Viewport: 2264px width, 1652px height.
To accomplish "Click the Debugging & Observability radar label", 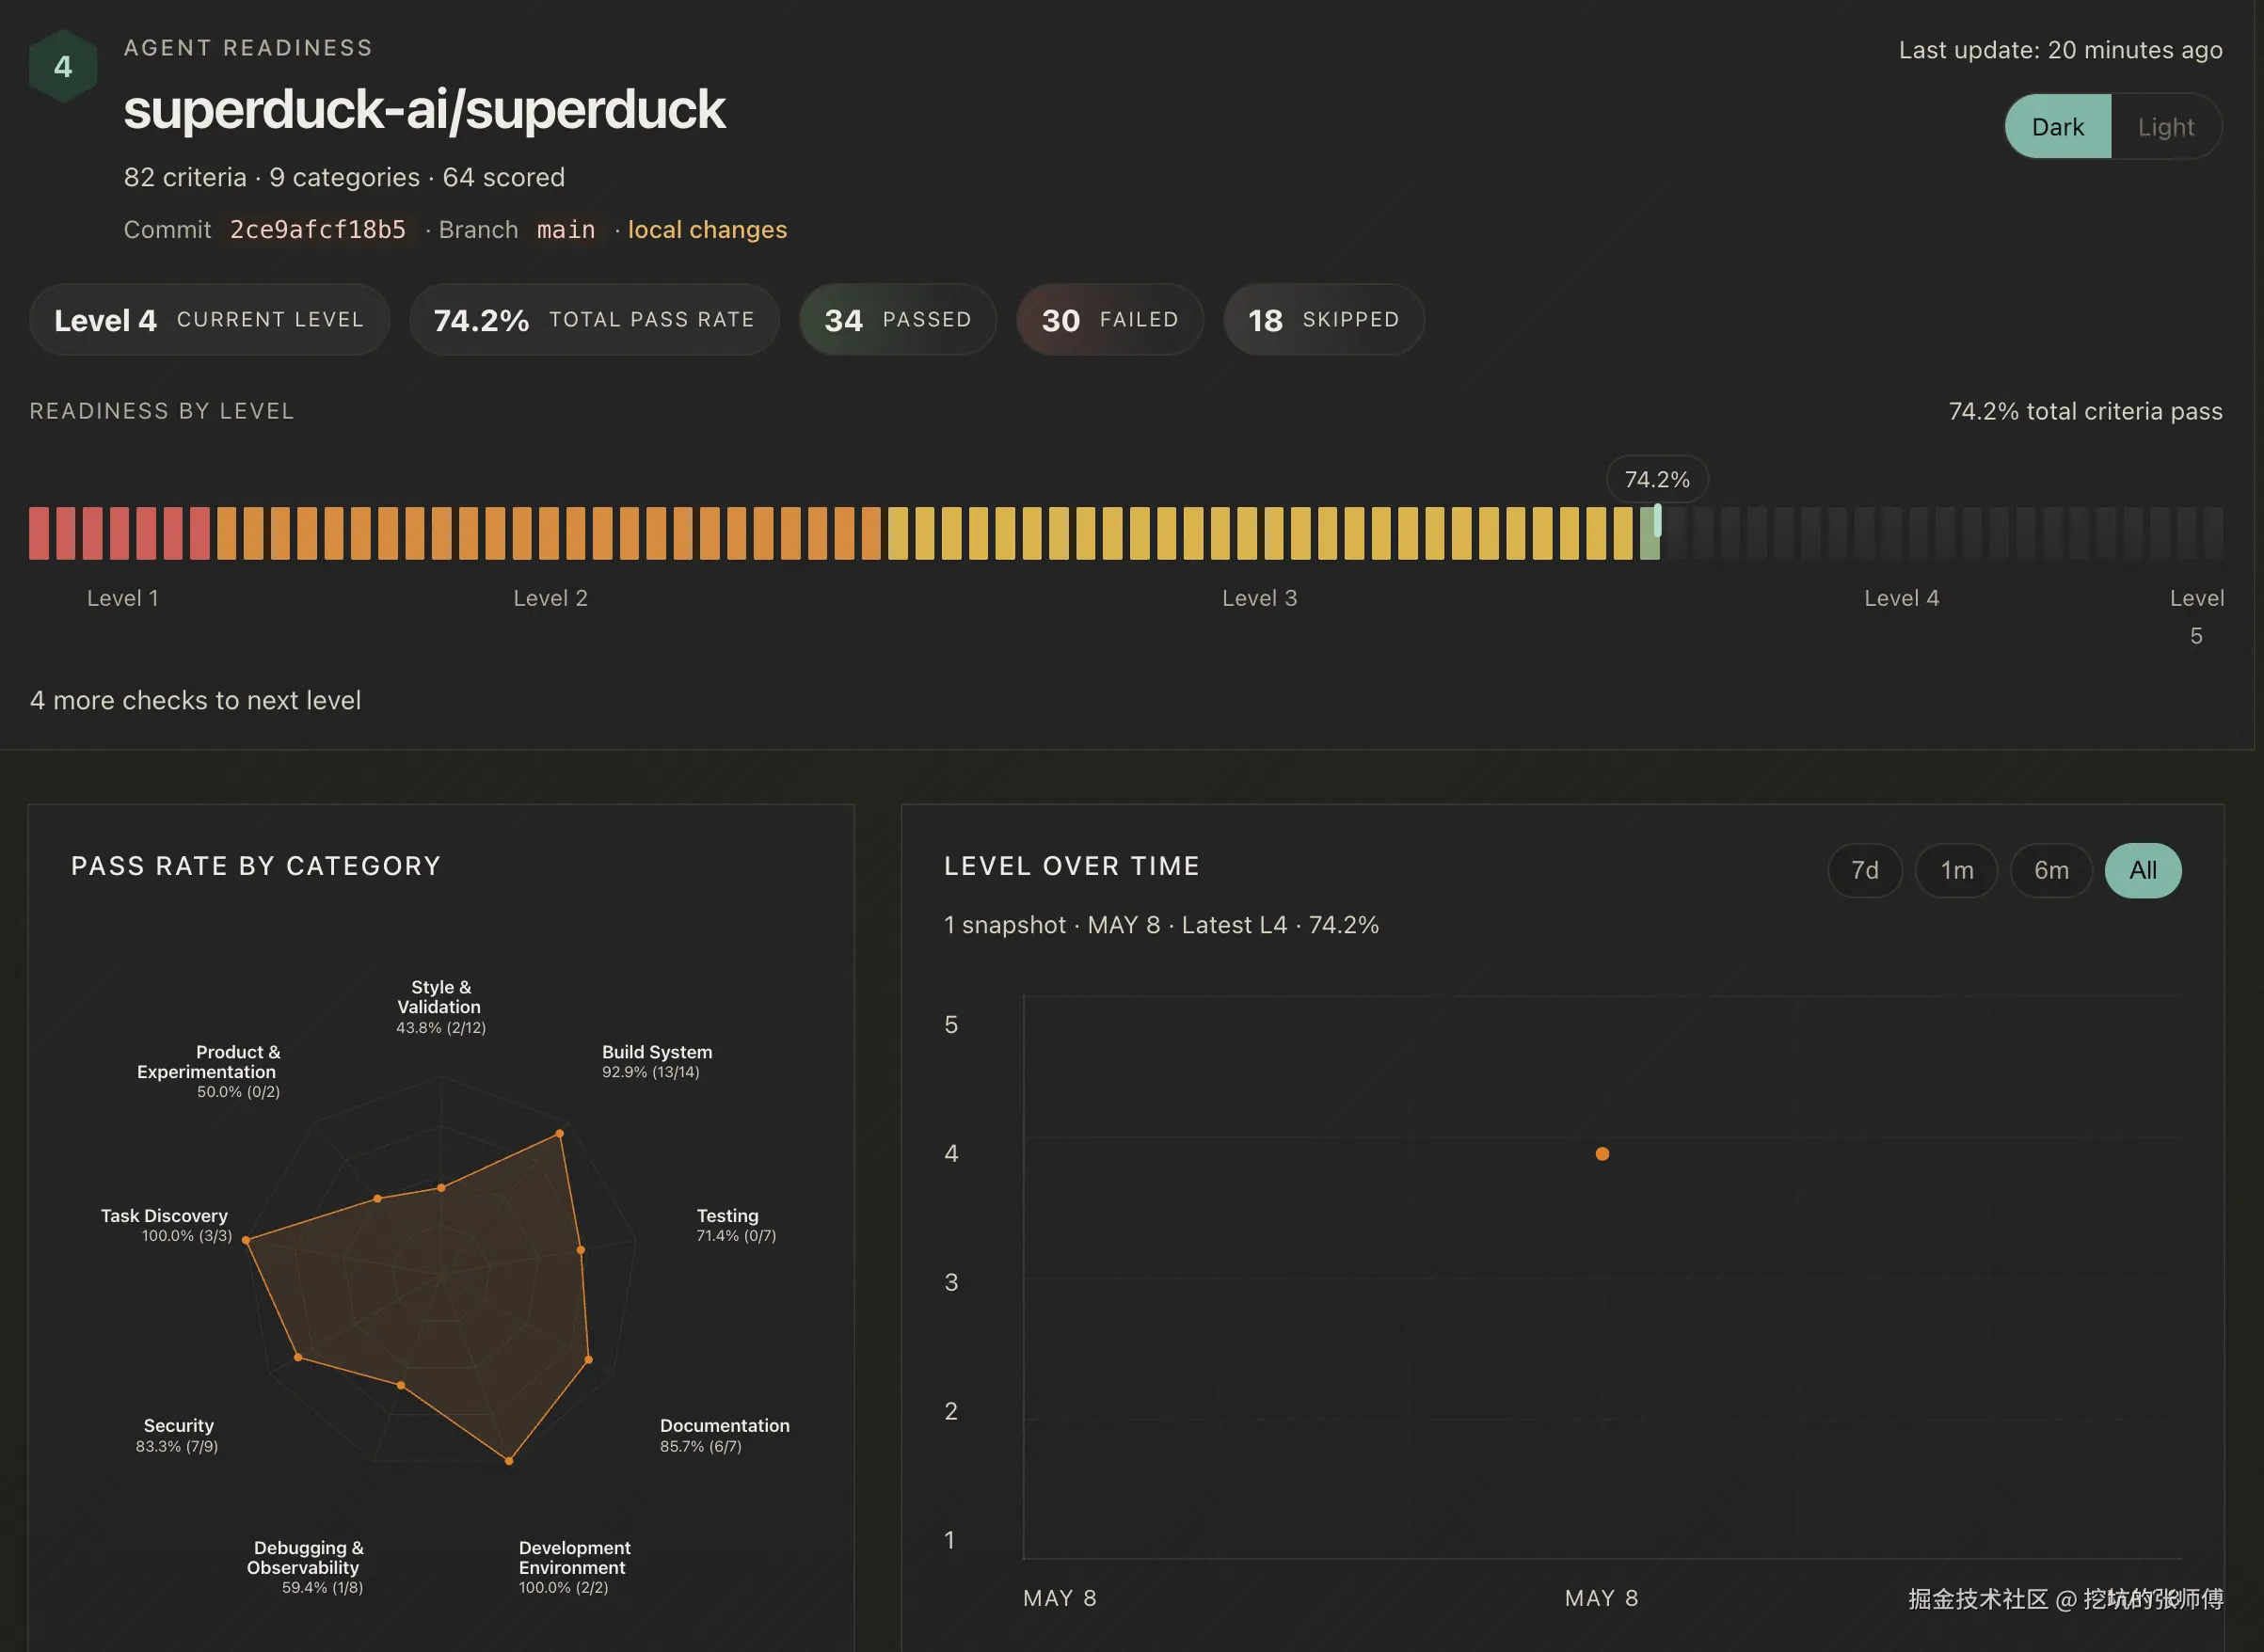I will click(305, 1567).
